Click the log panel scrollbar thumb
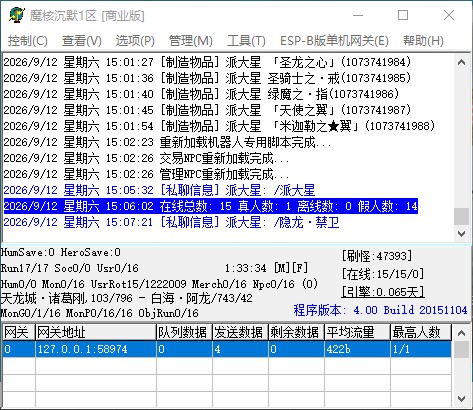Image resolution: width=473 pixels, height=410 pixels. pyautogui.click(x=461, y=216)
